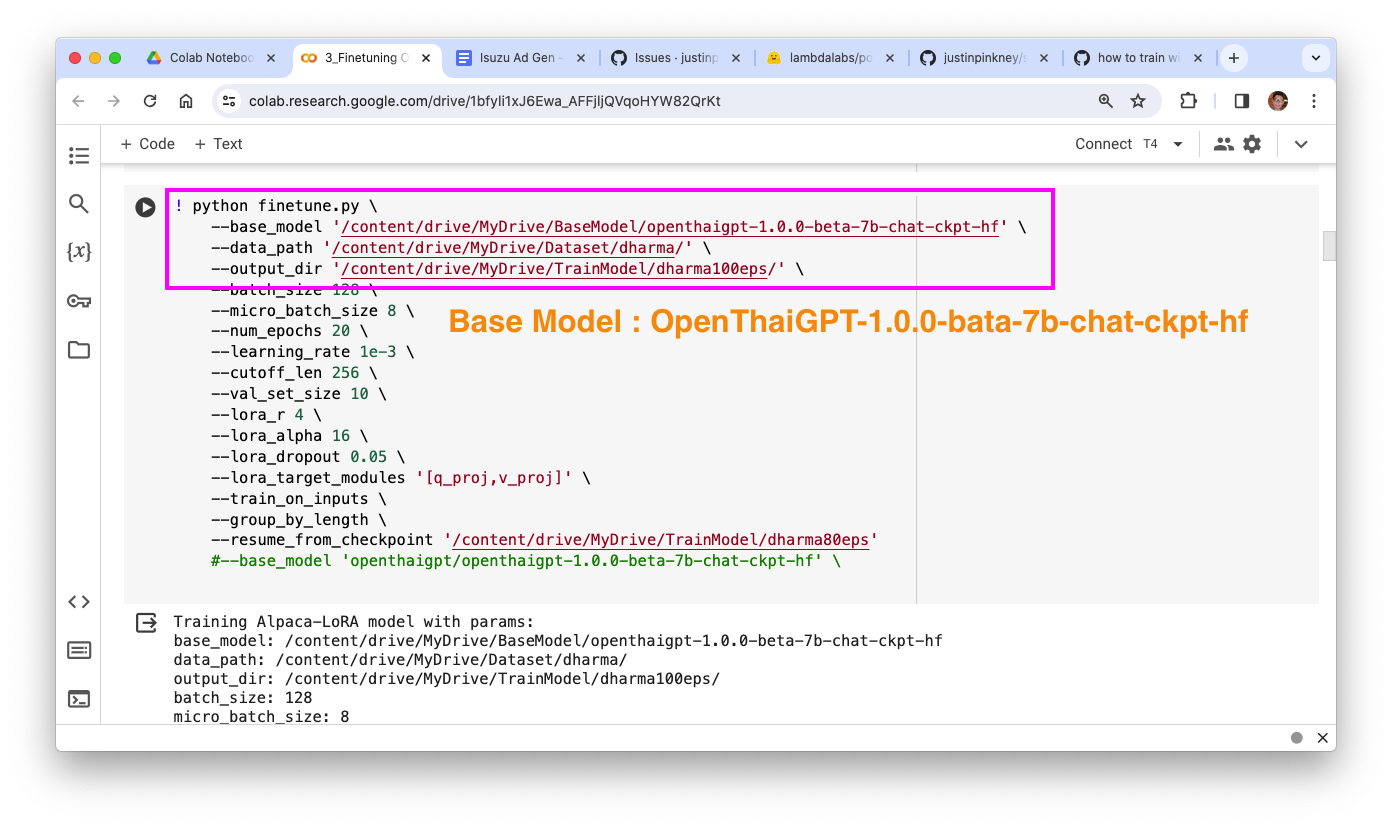Viewport: 1392px width, 825px height.
Task: Close the Isuzu Ad Gen tab
Action: click(582, 58)
